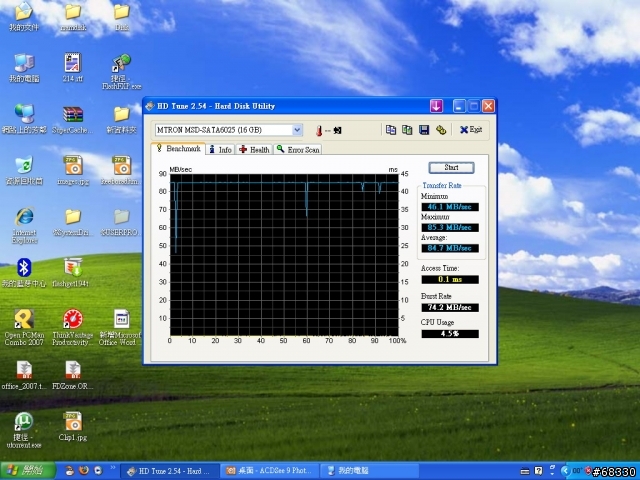Select the 214.rtf file on the desktop
This screenshot has width=640, height=480.
tap(73, 68)
